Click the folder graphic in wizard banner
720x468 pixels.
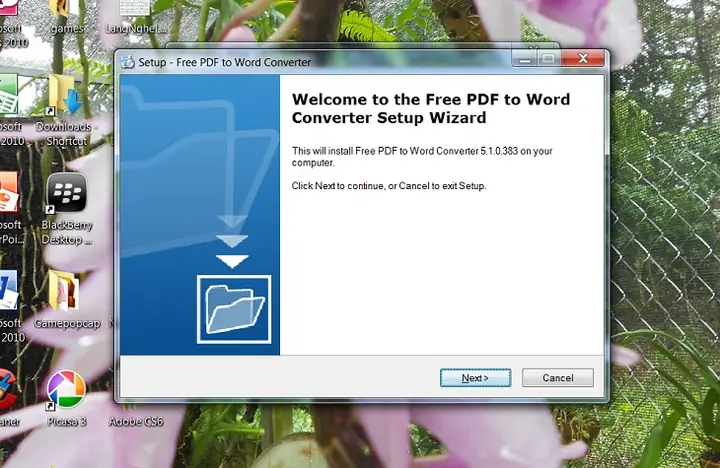point(234,309)
